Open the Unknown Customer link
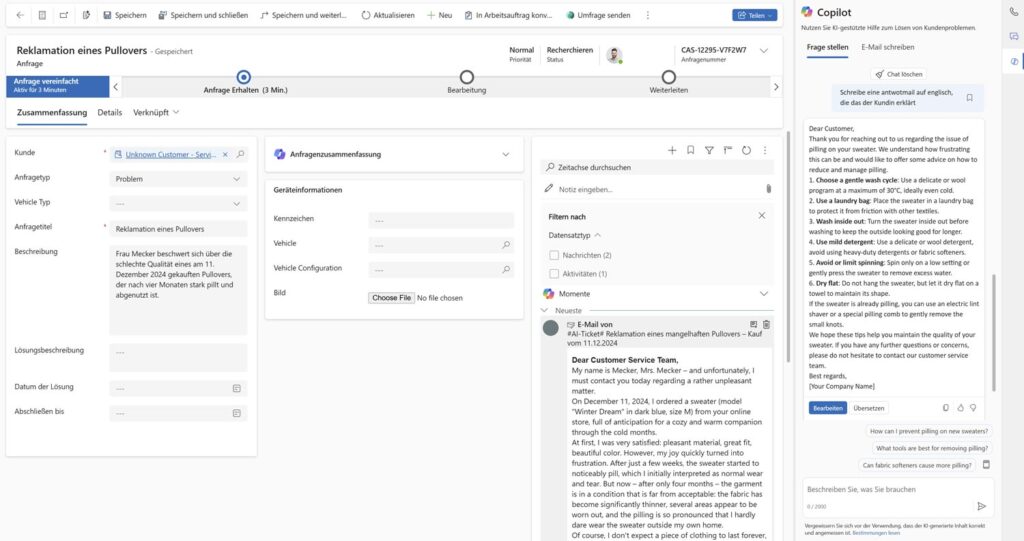Screen dimensions: 1024x541 click(166, 154)
